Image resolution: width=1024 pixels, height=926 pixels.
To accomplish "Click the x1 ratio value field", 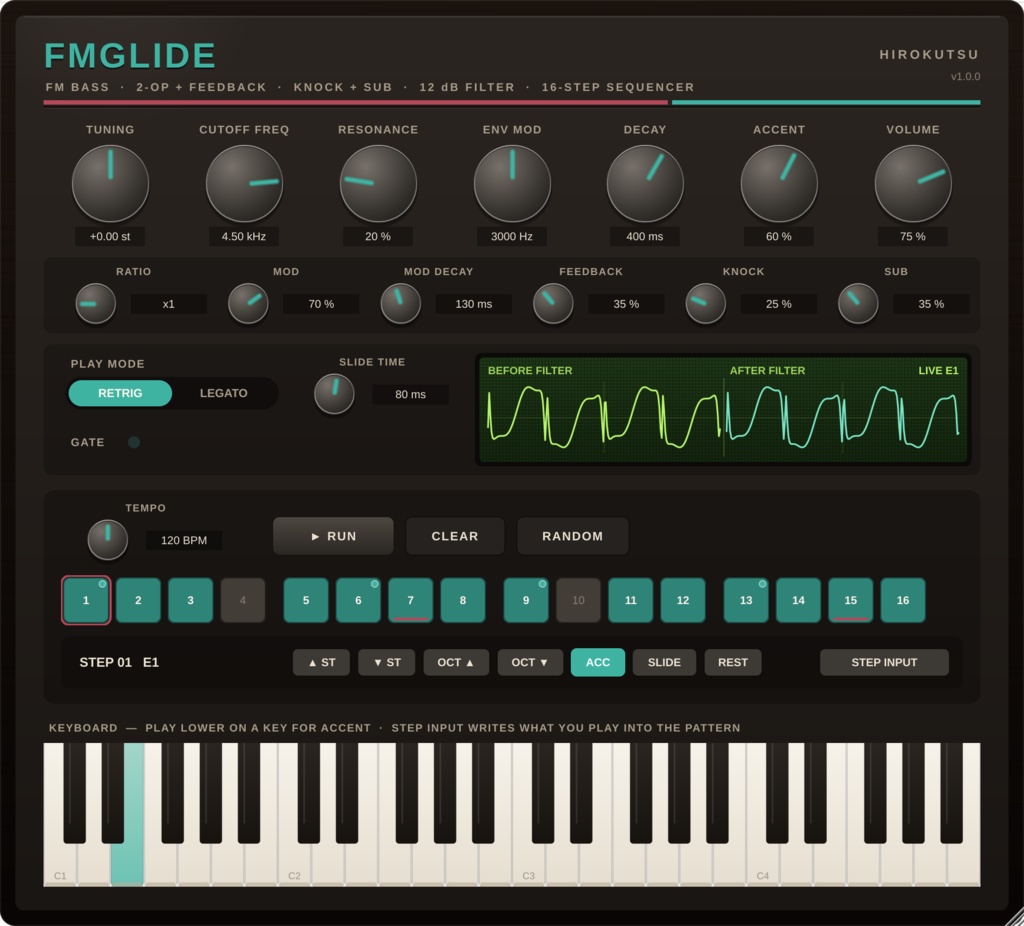I will click(x=168, y=304).
